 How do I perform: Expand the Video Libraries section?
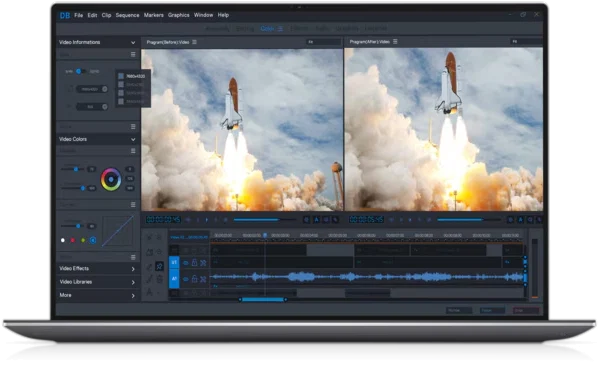[x=133, y=282]
